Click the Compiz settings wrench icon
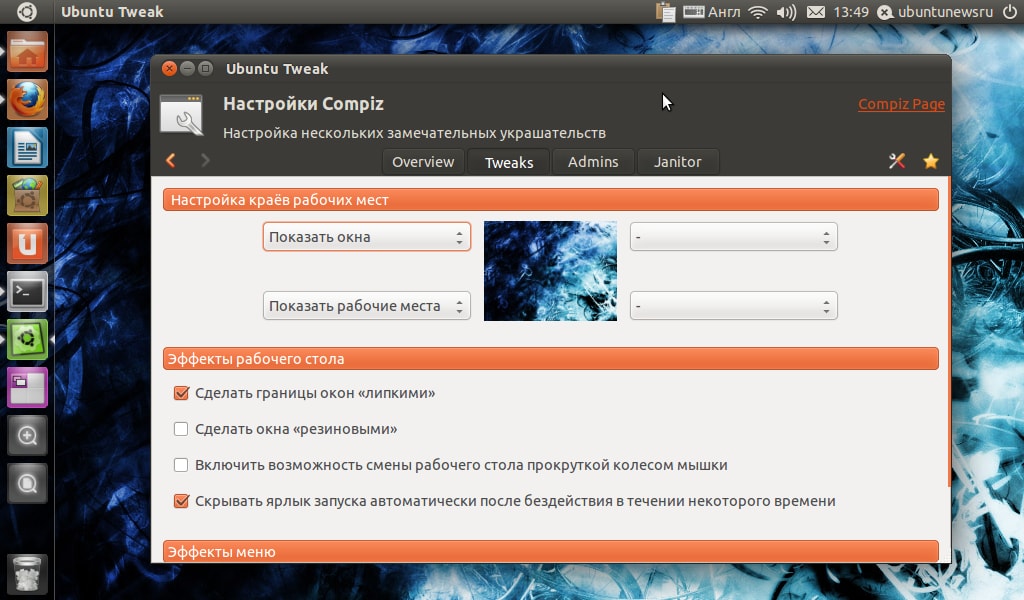 click(182, 116)
